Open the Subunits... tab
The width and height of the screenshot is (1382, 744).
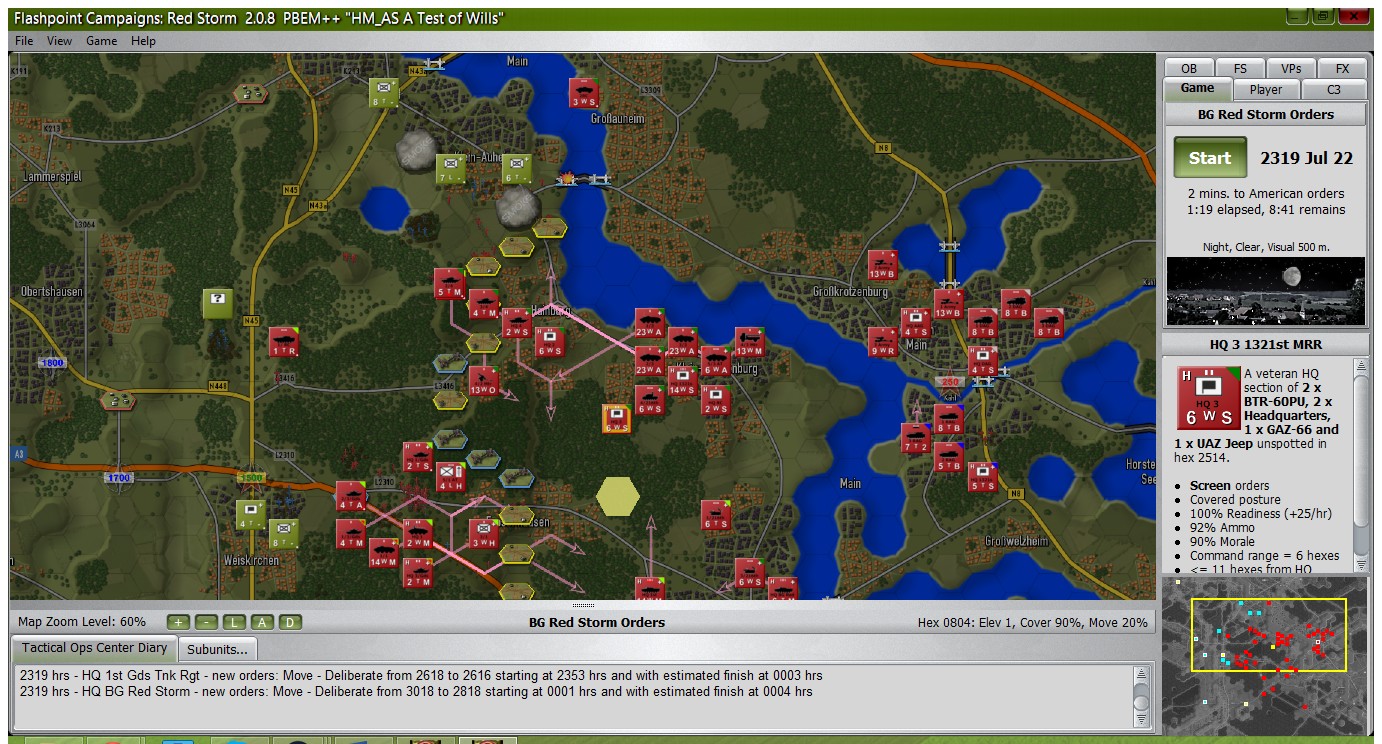coord(217,649)
